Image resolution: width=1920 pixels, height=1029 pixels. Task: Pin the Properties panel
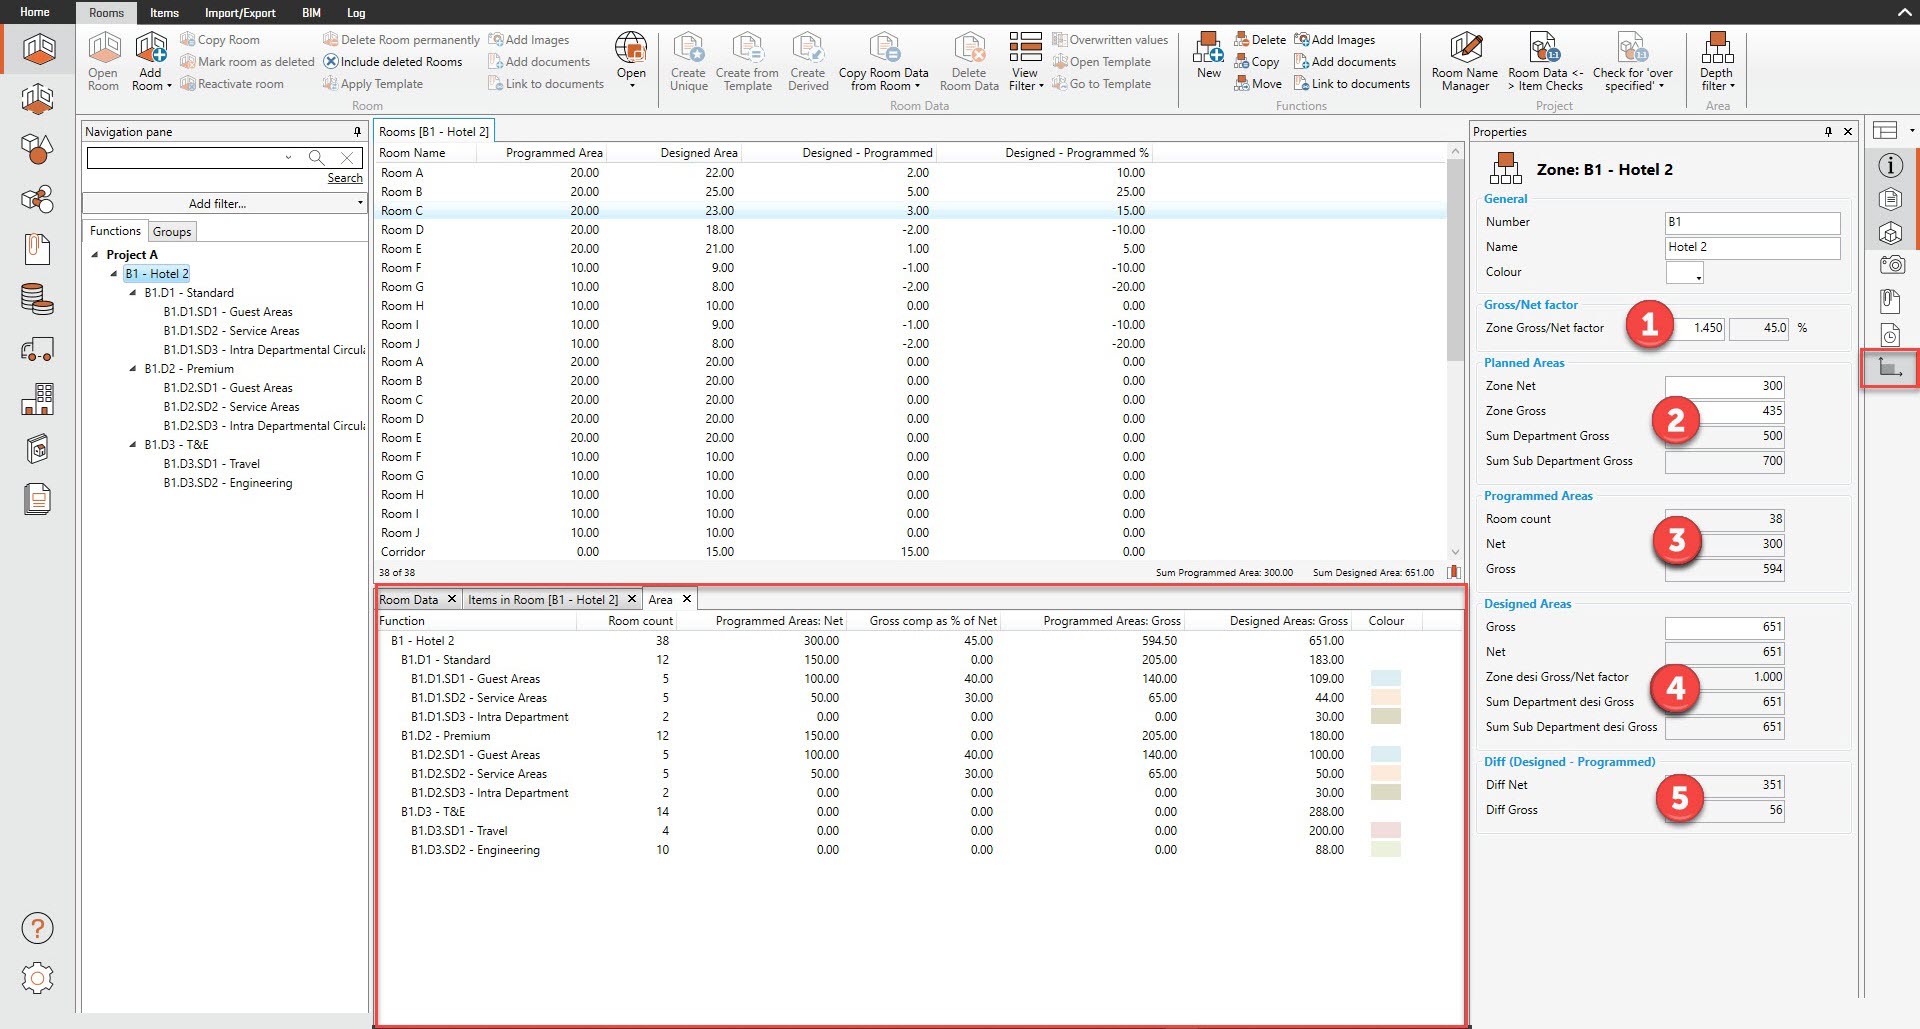[1828, 132]
